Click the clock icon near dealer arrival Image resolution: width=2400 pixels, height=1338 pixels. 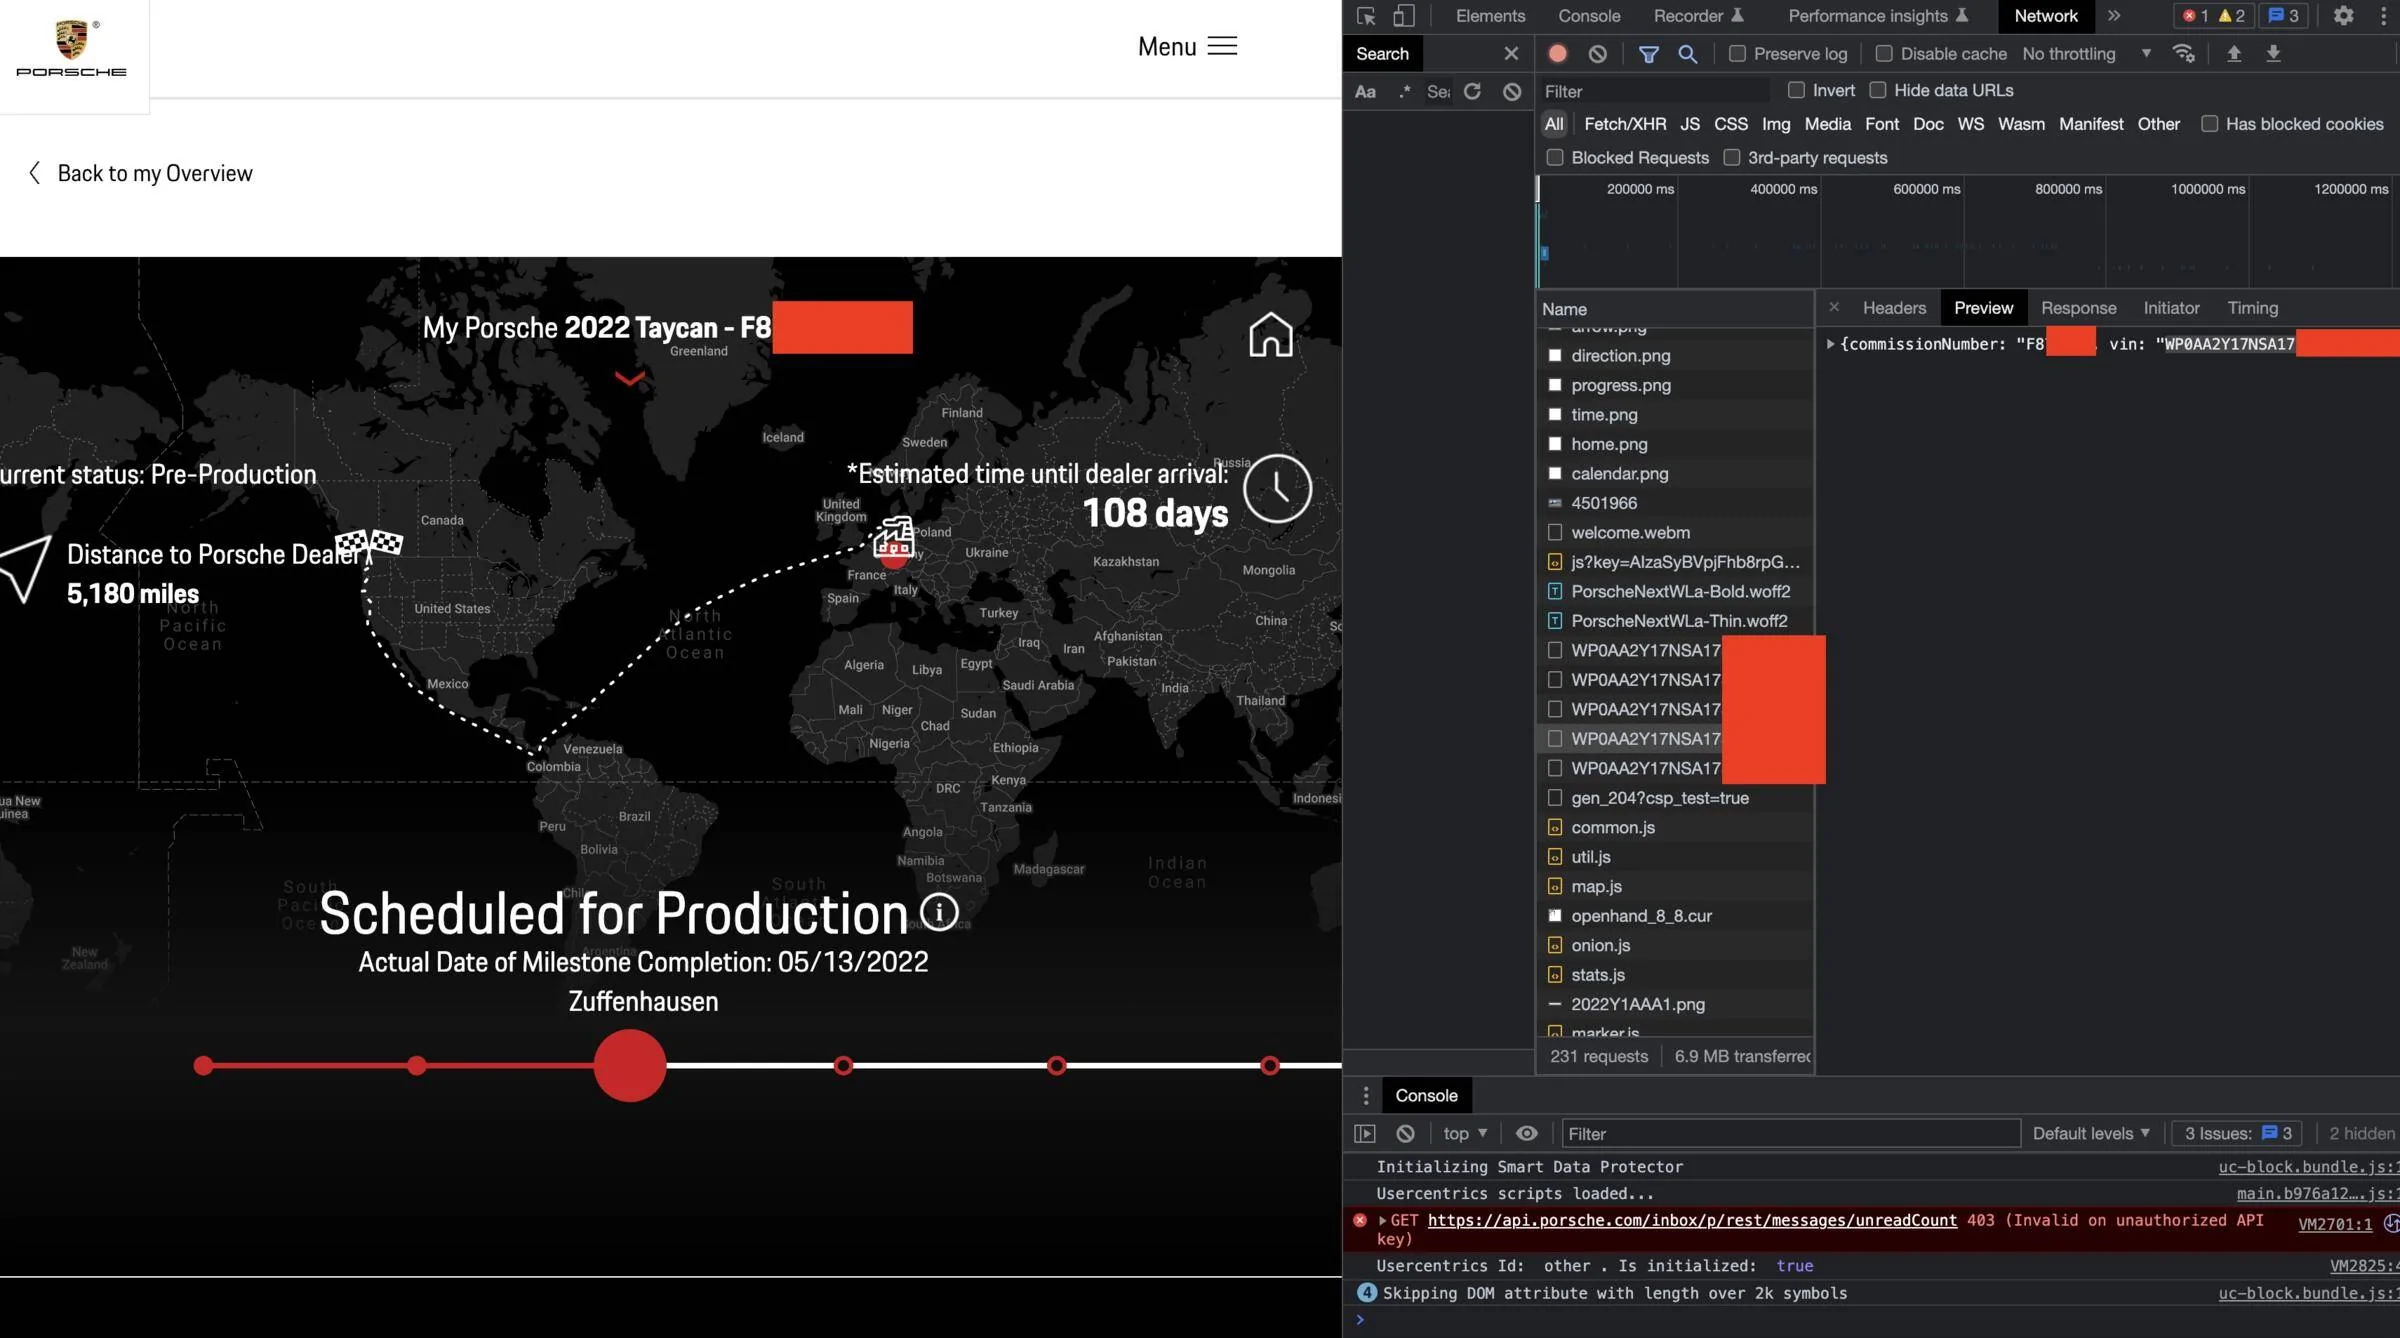pos(1277,489)
